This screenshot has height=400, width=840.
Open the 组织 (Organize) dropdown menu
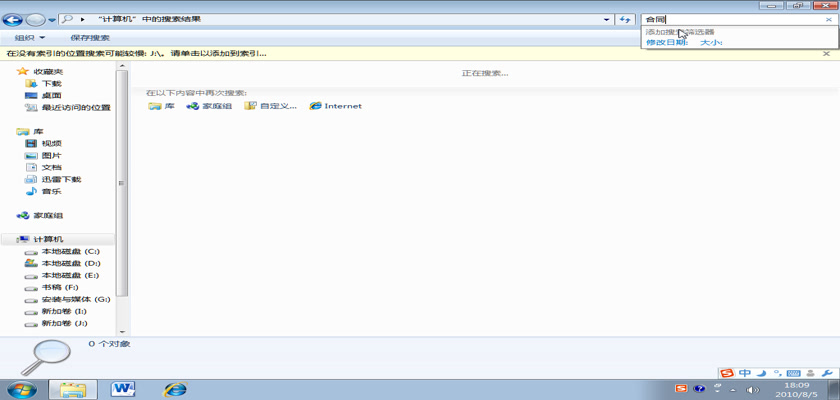(30, 38)
